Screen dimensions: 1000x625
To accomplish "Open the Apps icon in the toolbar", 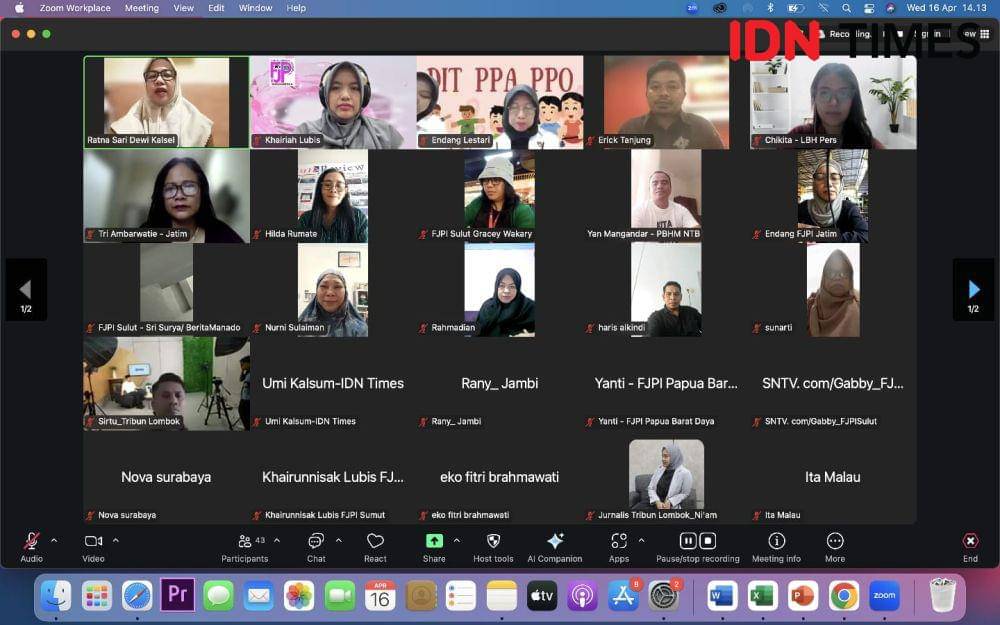I will [619, 541].
